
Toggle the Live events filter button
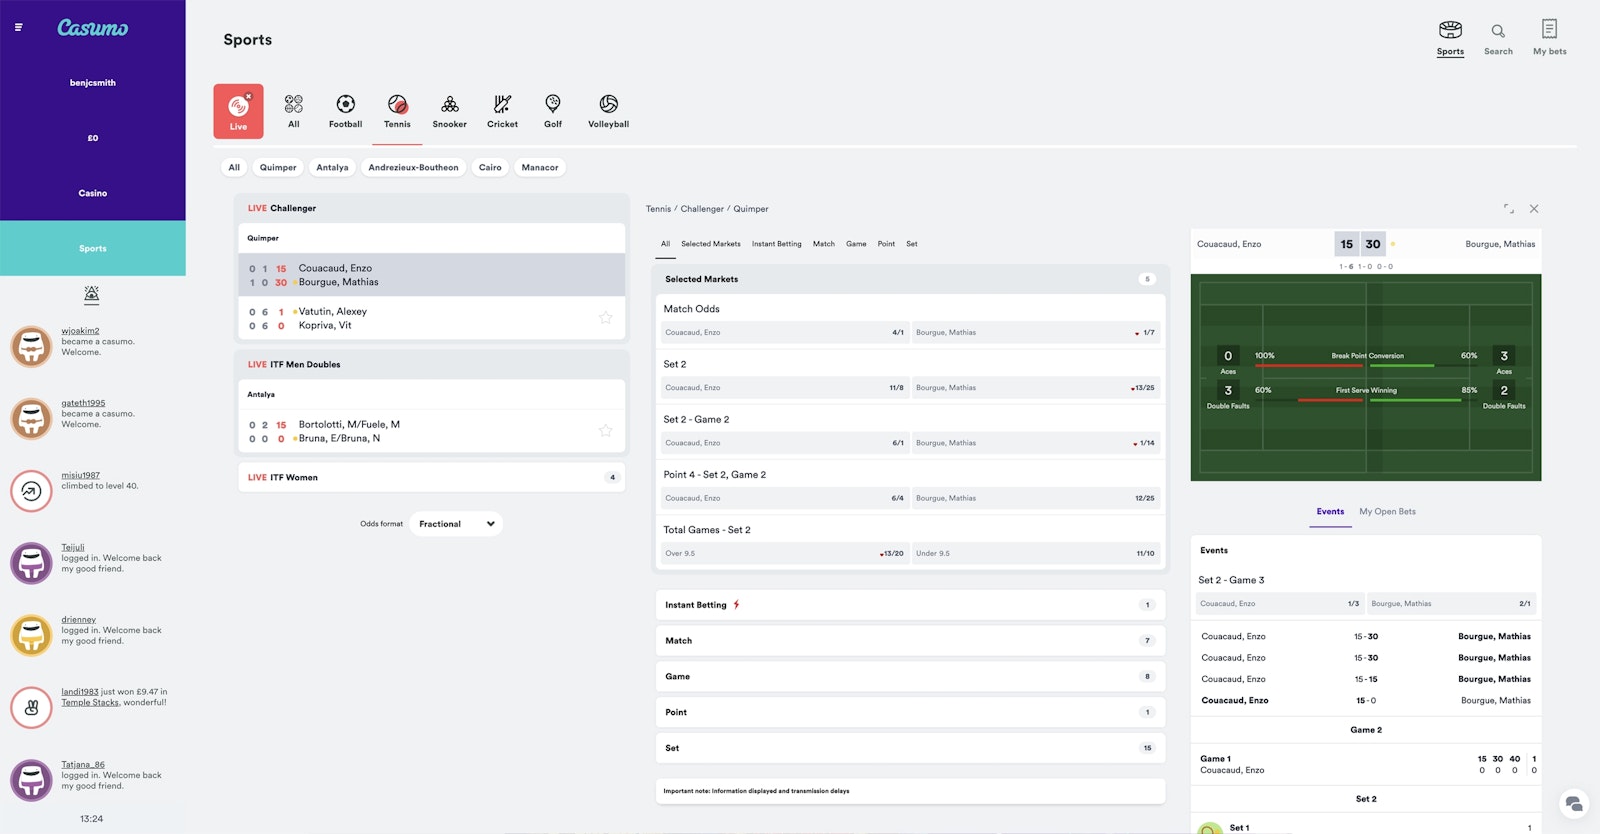[x=238, y=111]
